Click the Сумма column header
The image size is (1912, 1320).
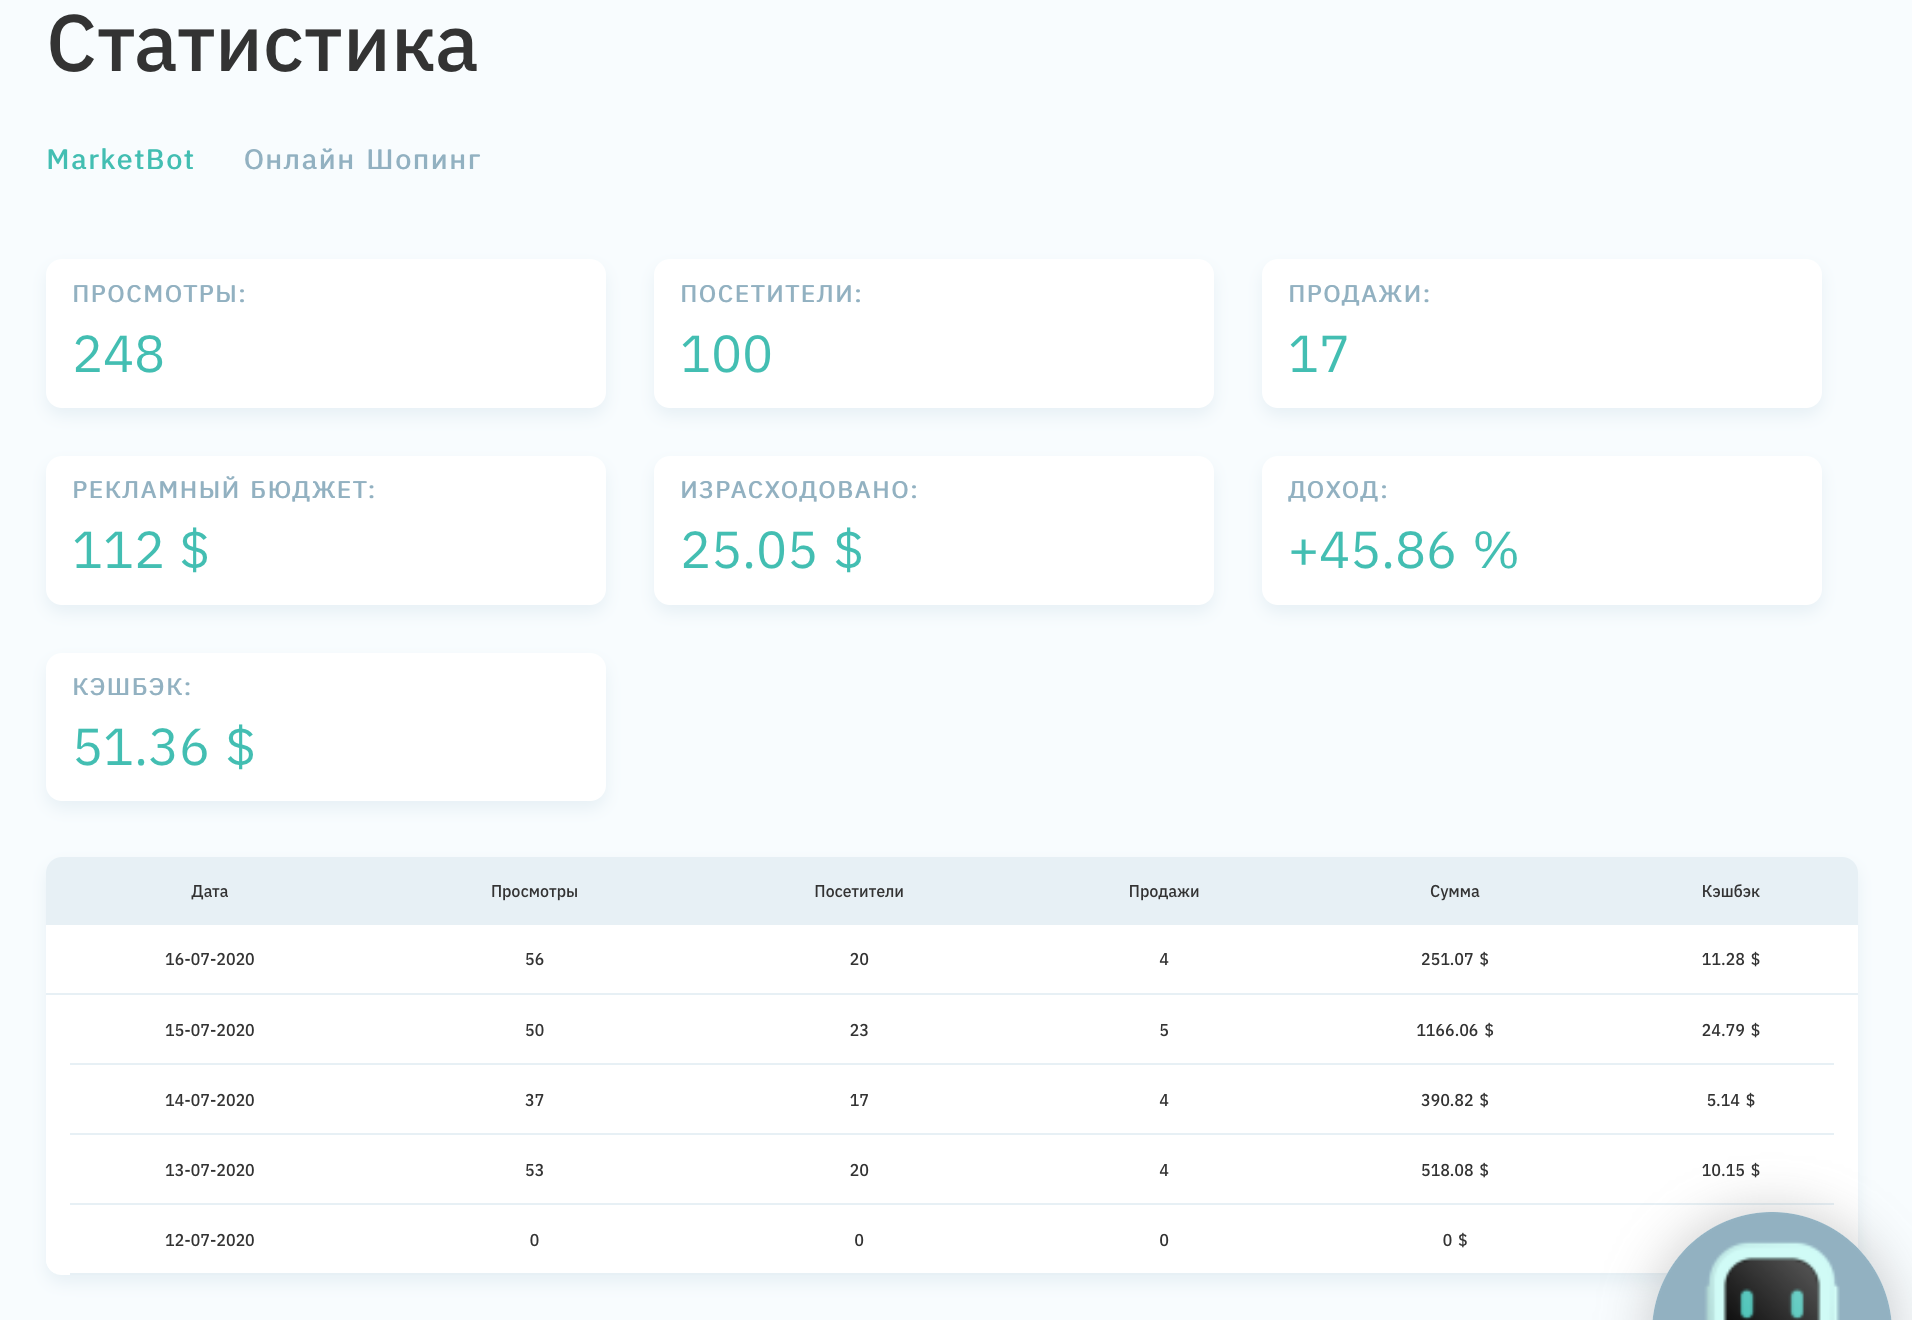pyautogui.click(x=1454, y=891)
